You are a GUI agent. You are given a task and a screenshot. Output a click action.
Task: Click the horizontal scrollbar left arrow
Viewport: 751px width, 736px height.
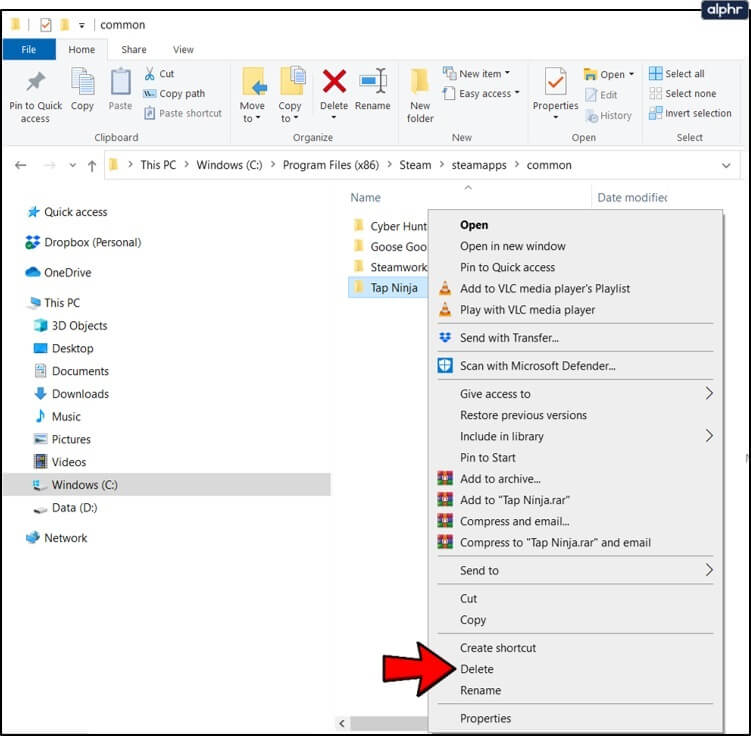(341, 723)
